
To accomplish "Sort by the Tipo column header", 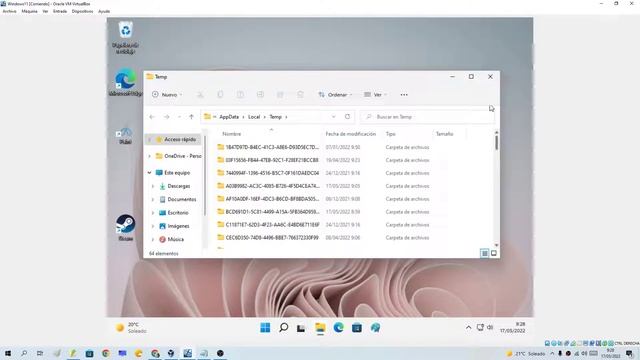I will point(391,134).
